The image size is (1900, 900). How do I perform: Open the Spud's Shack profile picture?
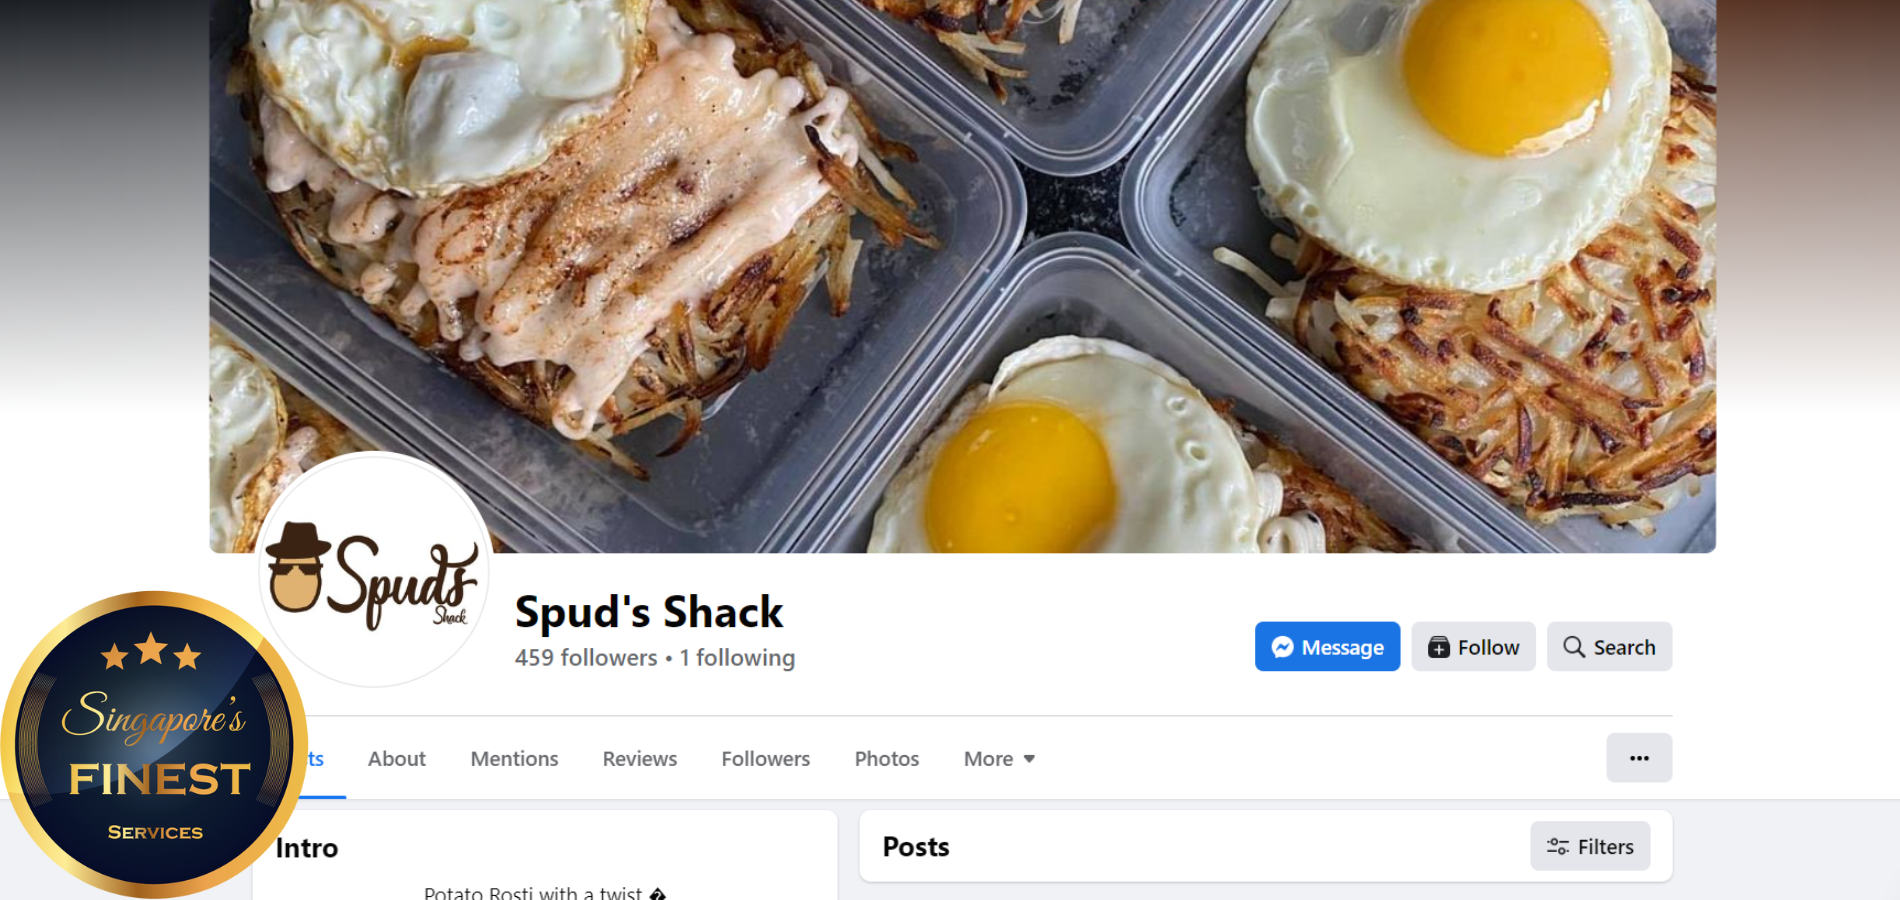pos(374,569)
